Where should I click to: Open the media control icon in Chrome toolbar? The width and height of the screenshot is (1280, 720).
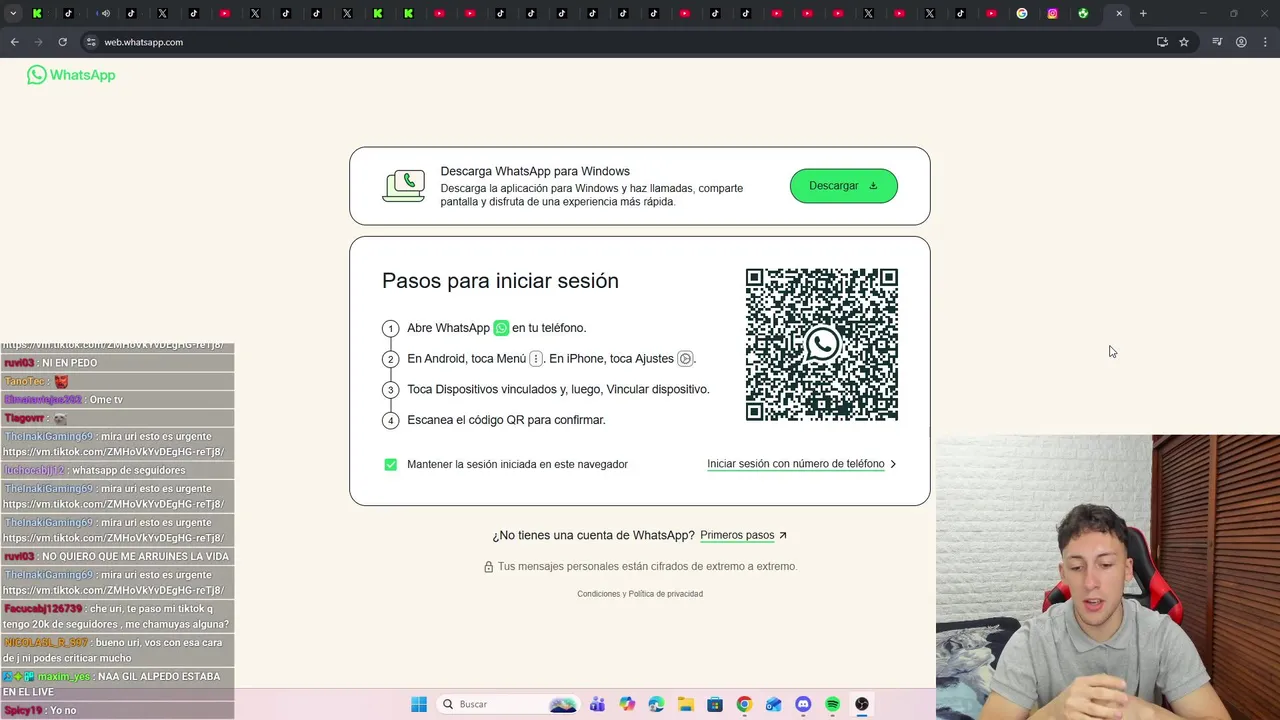[1217, 42]
